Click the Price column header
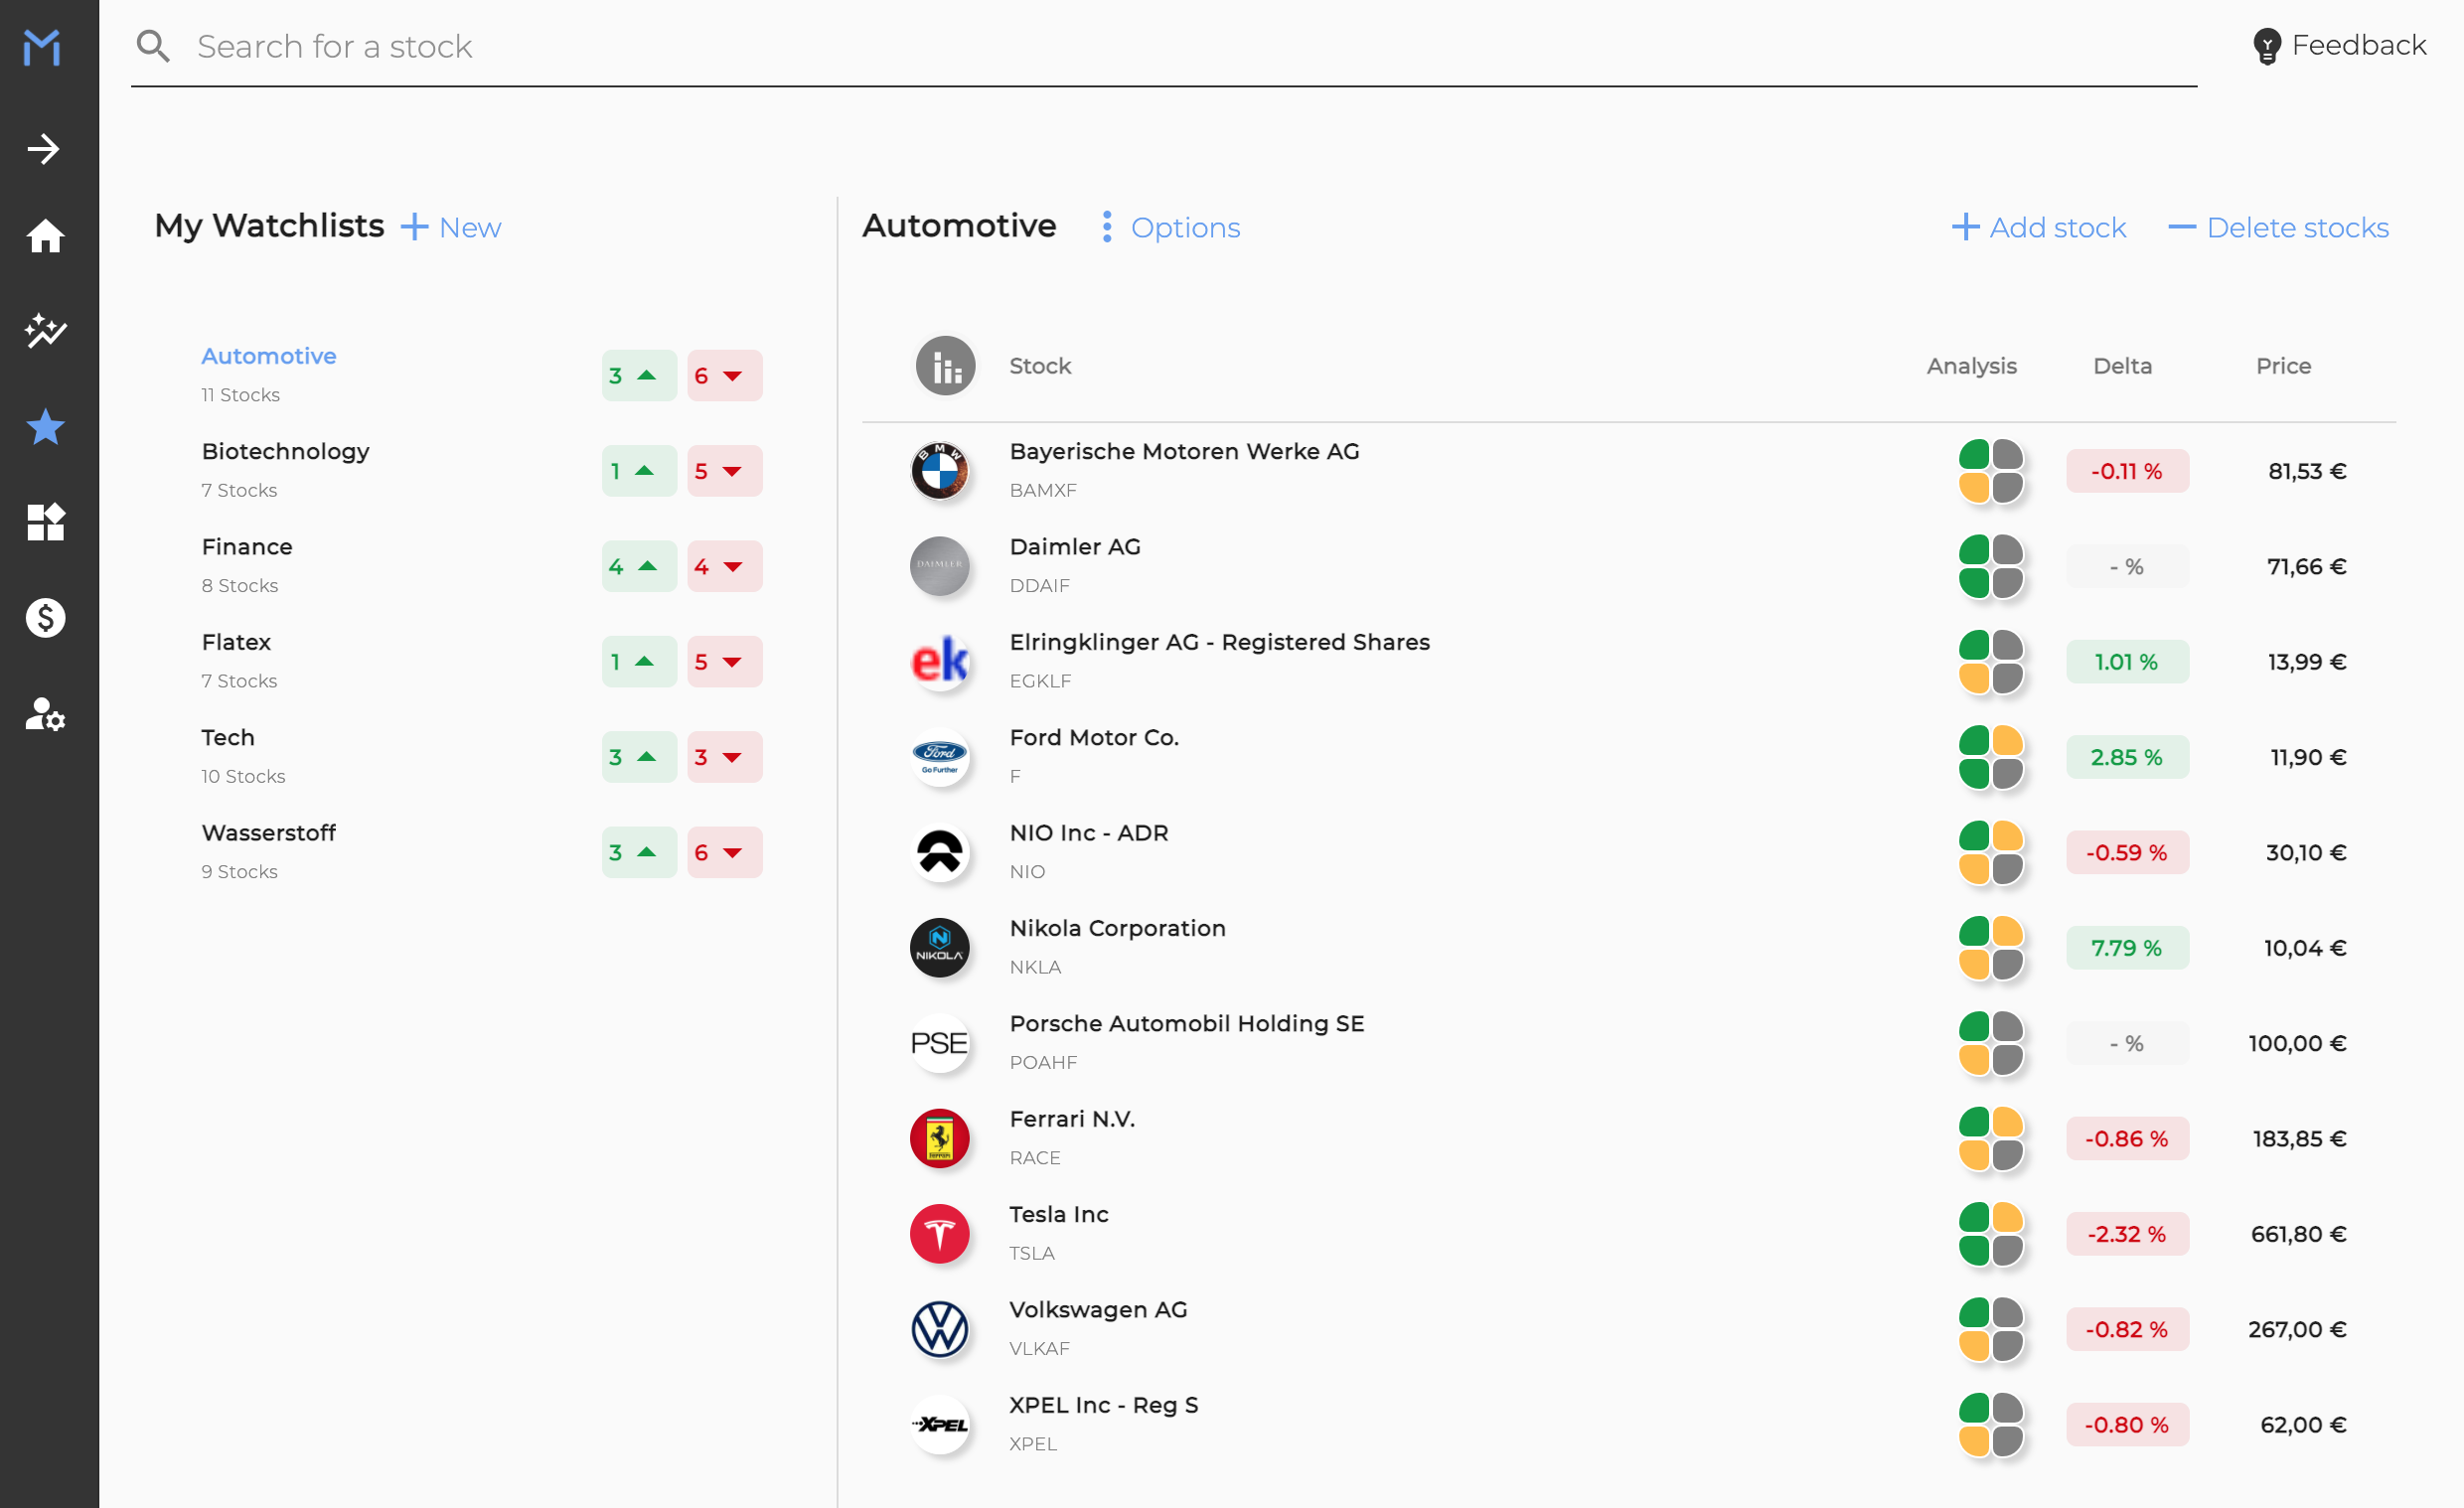 (2283, 366)
